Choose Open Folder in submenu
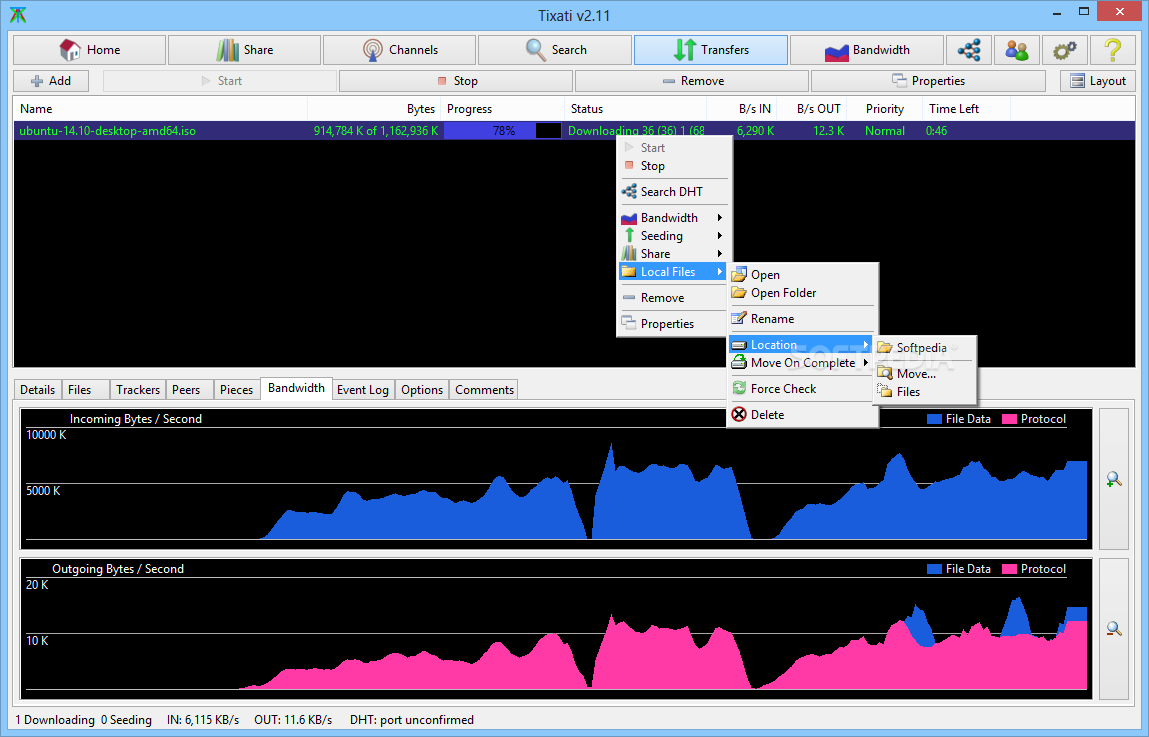 802,293
